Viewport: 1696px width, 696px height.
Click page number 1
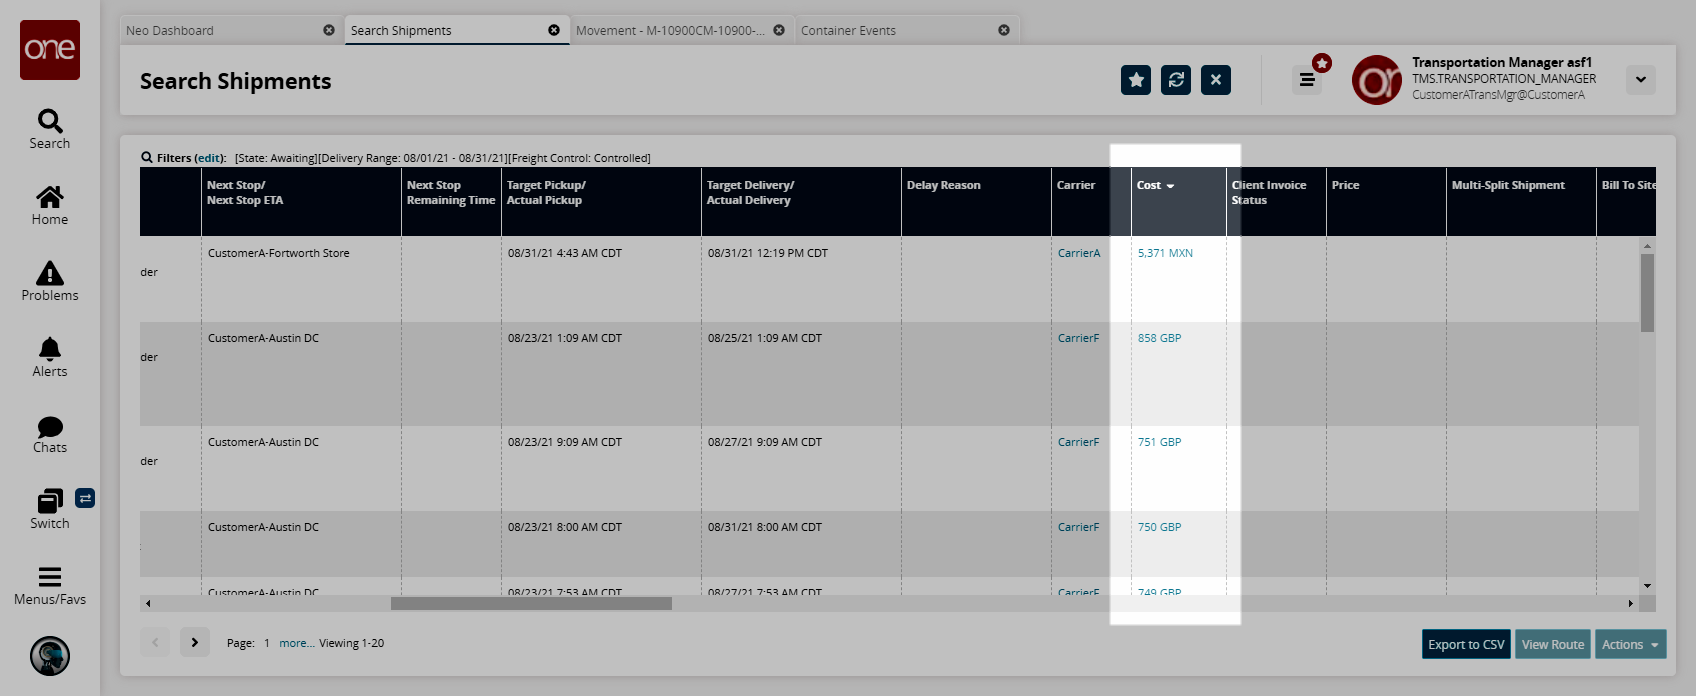click(267, 643)
